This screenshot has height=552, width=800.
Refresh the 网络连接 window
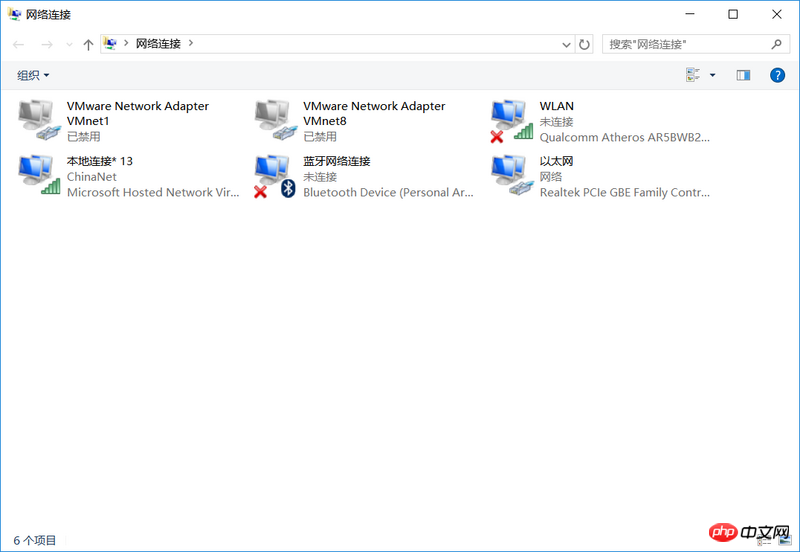[584, 44]
